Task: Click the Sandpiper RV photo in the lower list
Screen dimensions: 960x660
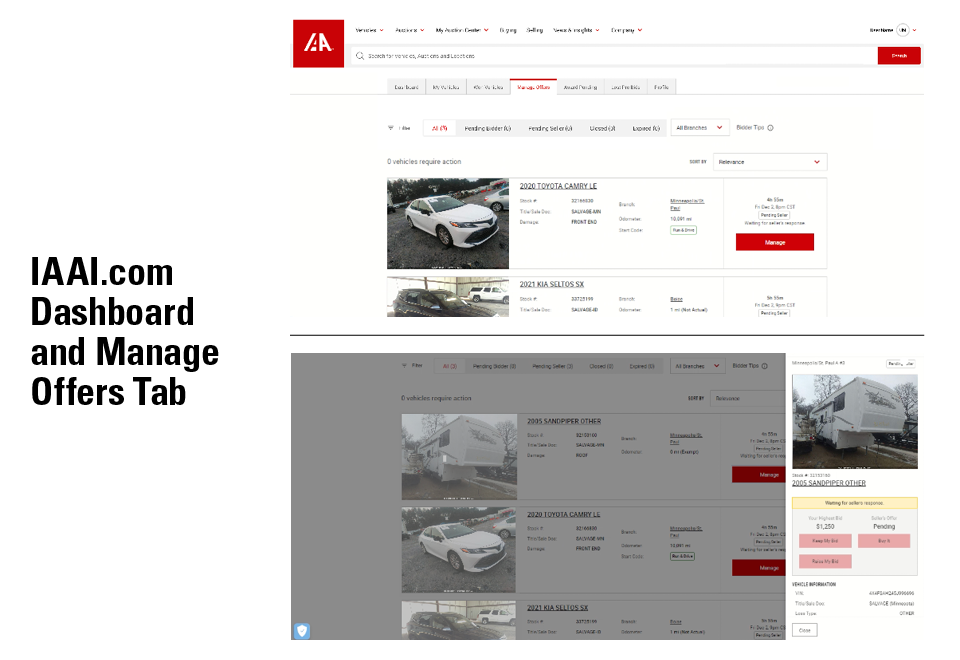Action: click(459, 457)
